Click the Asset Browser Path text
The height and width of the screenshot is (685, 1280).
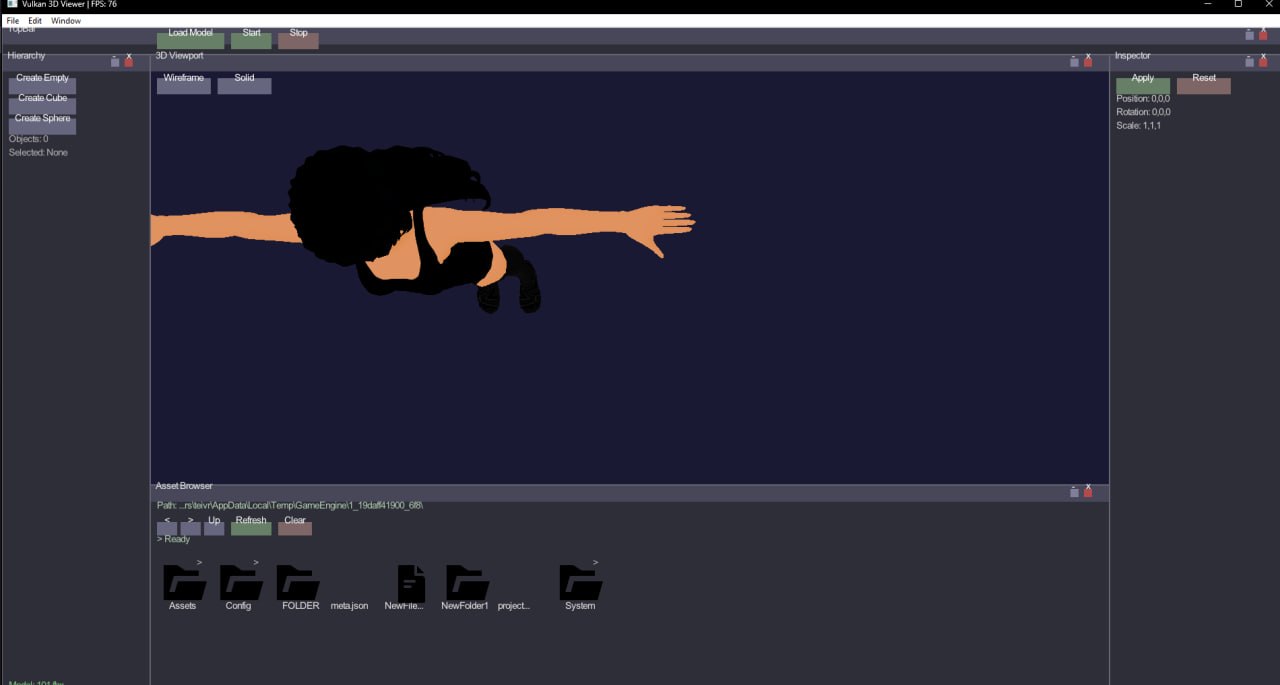click(290, 506)
